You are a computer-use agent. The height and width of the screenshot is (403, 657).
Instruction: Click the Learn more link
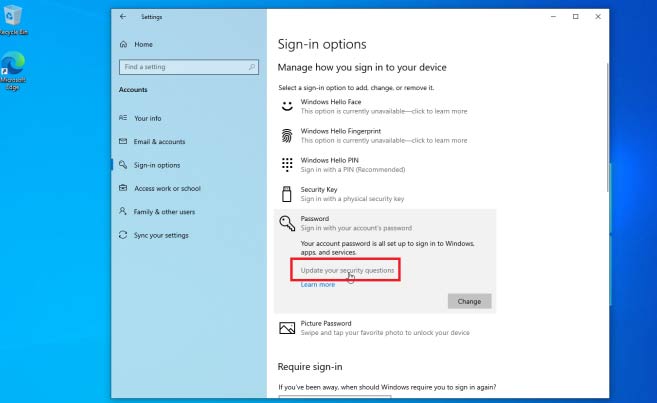pyautogui.click(x=318, y=285)
